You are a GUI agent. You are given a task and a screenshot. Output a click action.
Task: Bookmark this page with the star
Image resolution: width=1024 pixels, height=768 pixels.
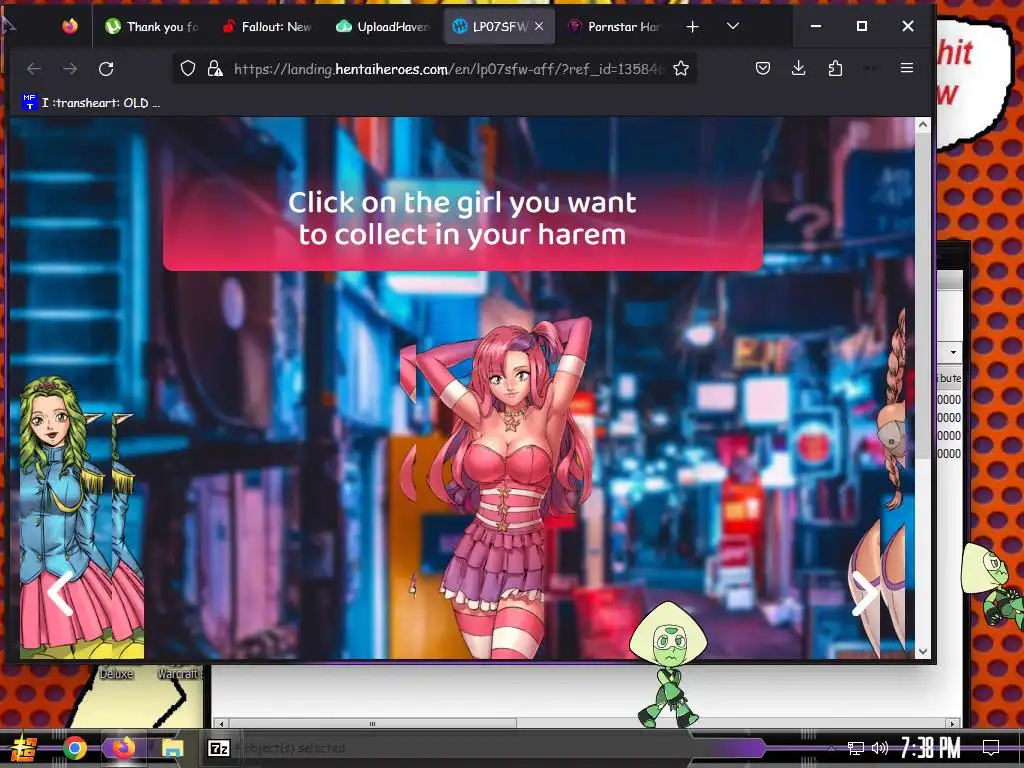point(681,69)
